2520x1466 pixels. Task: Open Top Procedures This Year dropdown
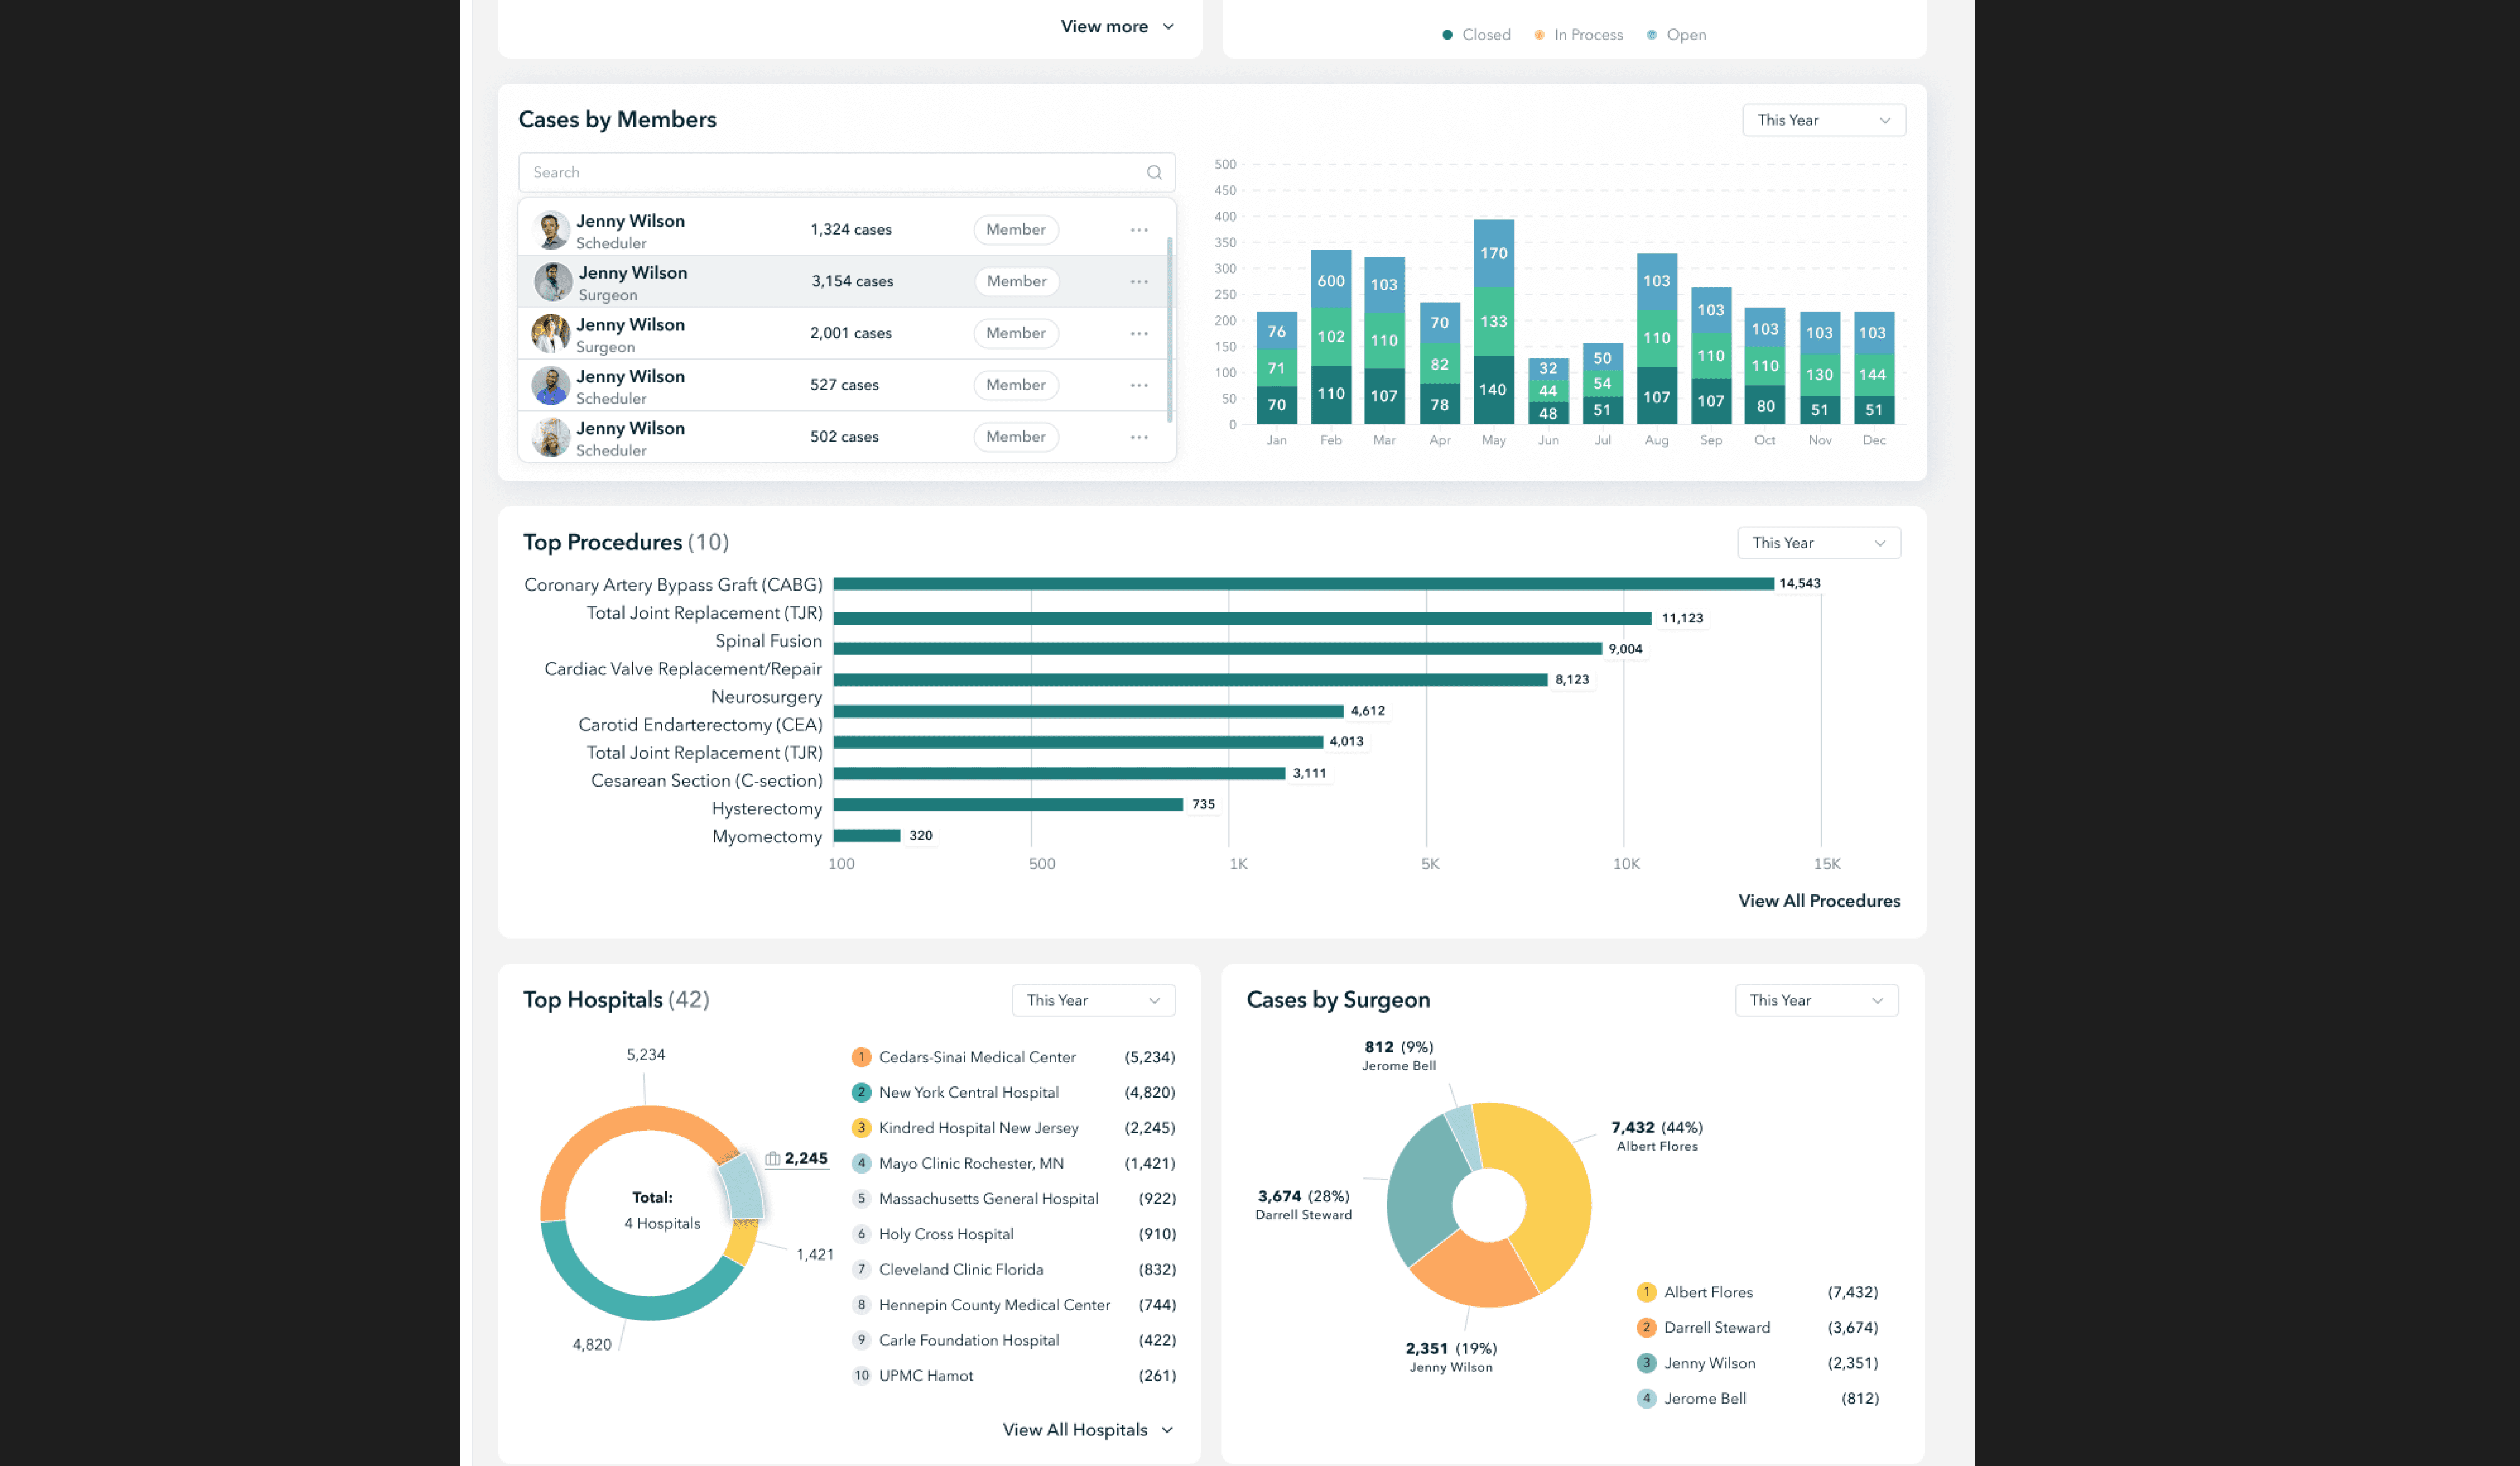(1819, 543)
